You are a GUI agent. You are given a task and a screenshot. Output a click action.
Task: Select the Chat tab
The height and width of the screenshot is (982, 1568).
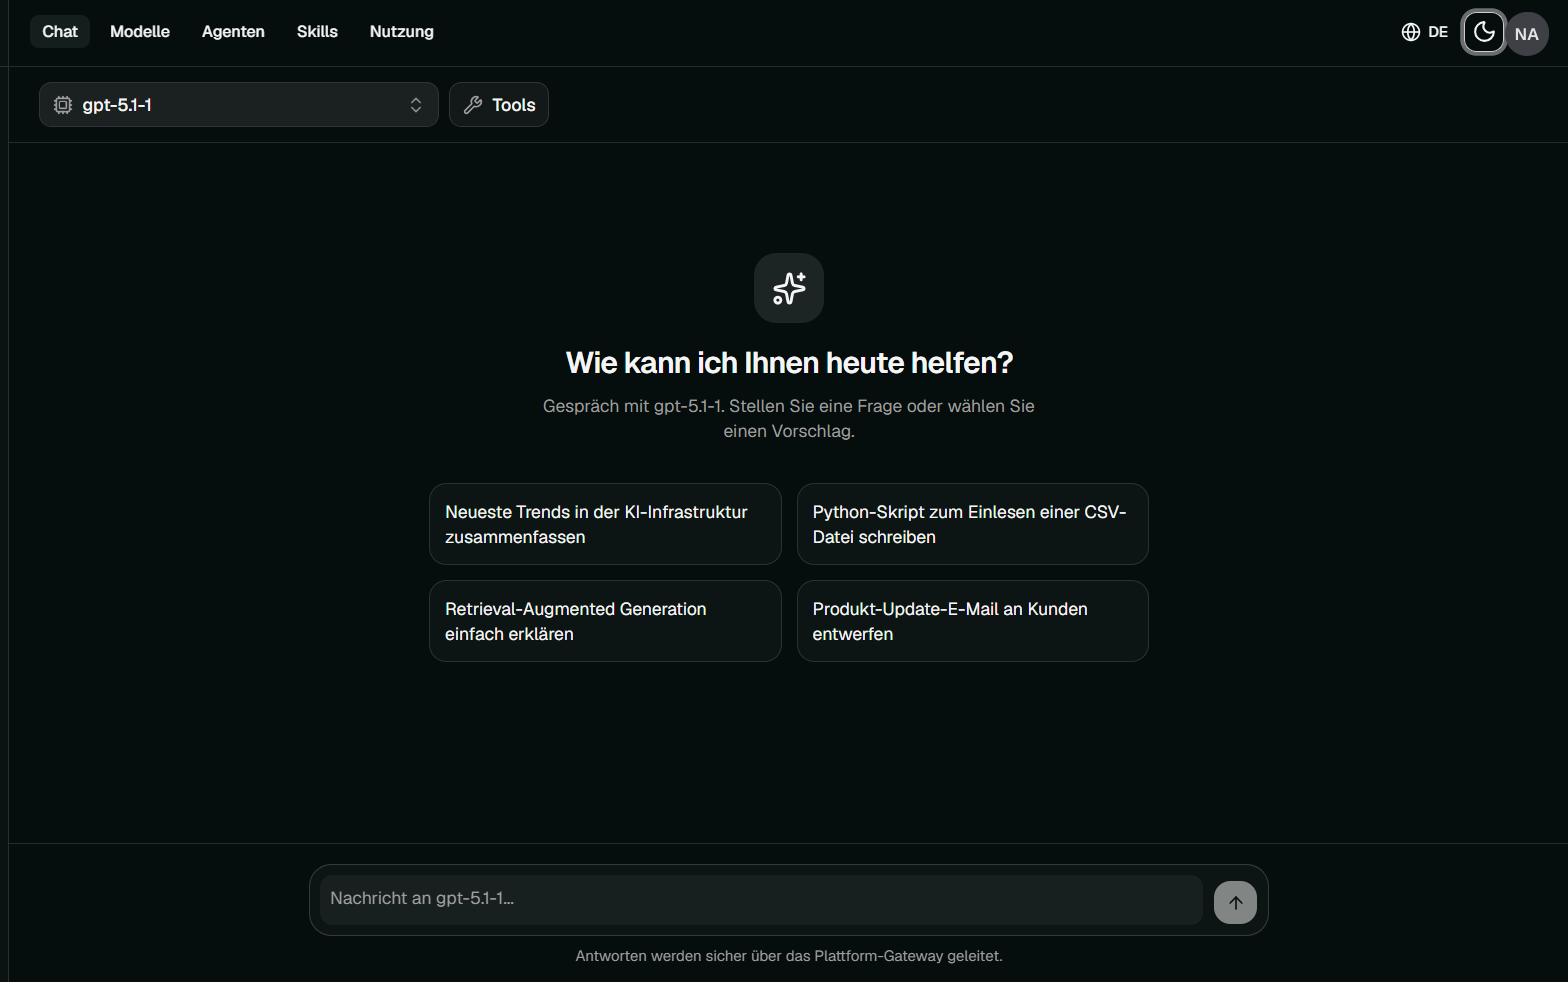60,32
